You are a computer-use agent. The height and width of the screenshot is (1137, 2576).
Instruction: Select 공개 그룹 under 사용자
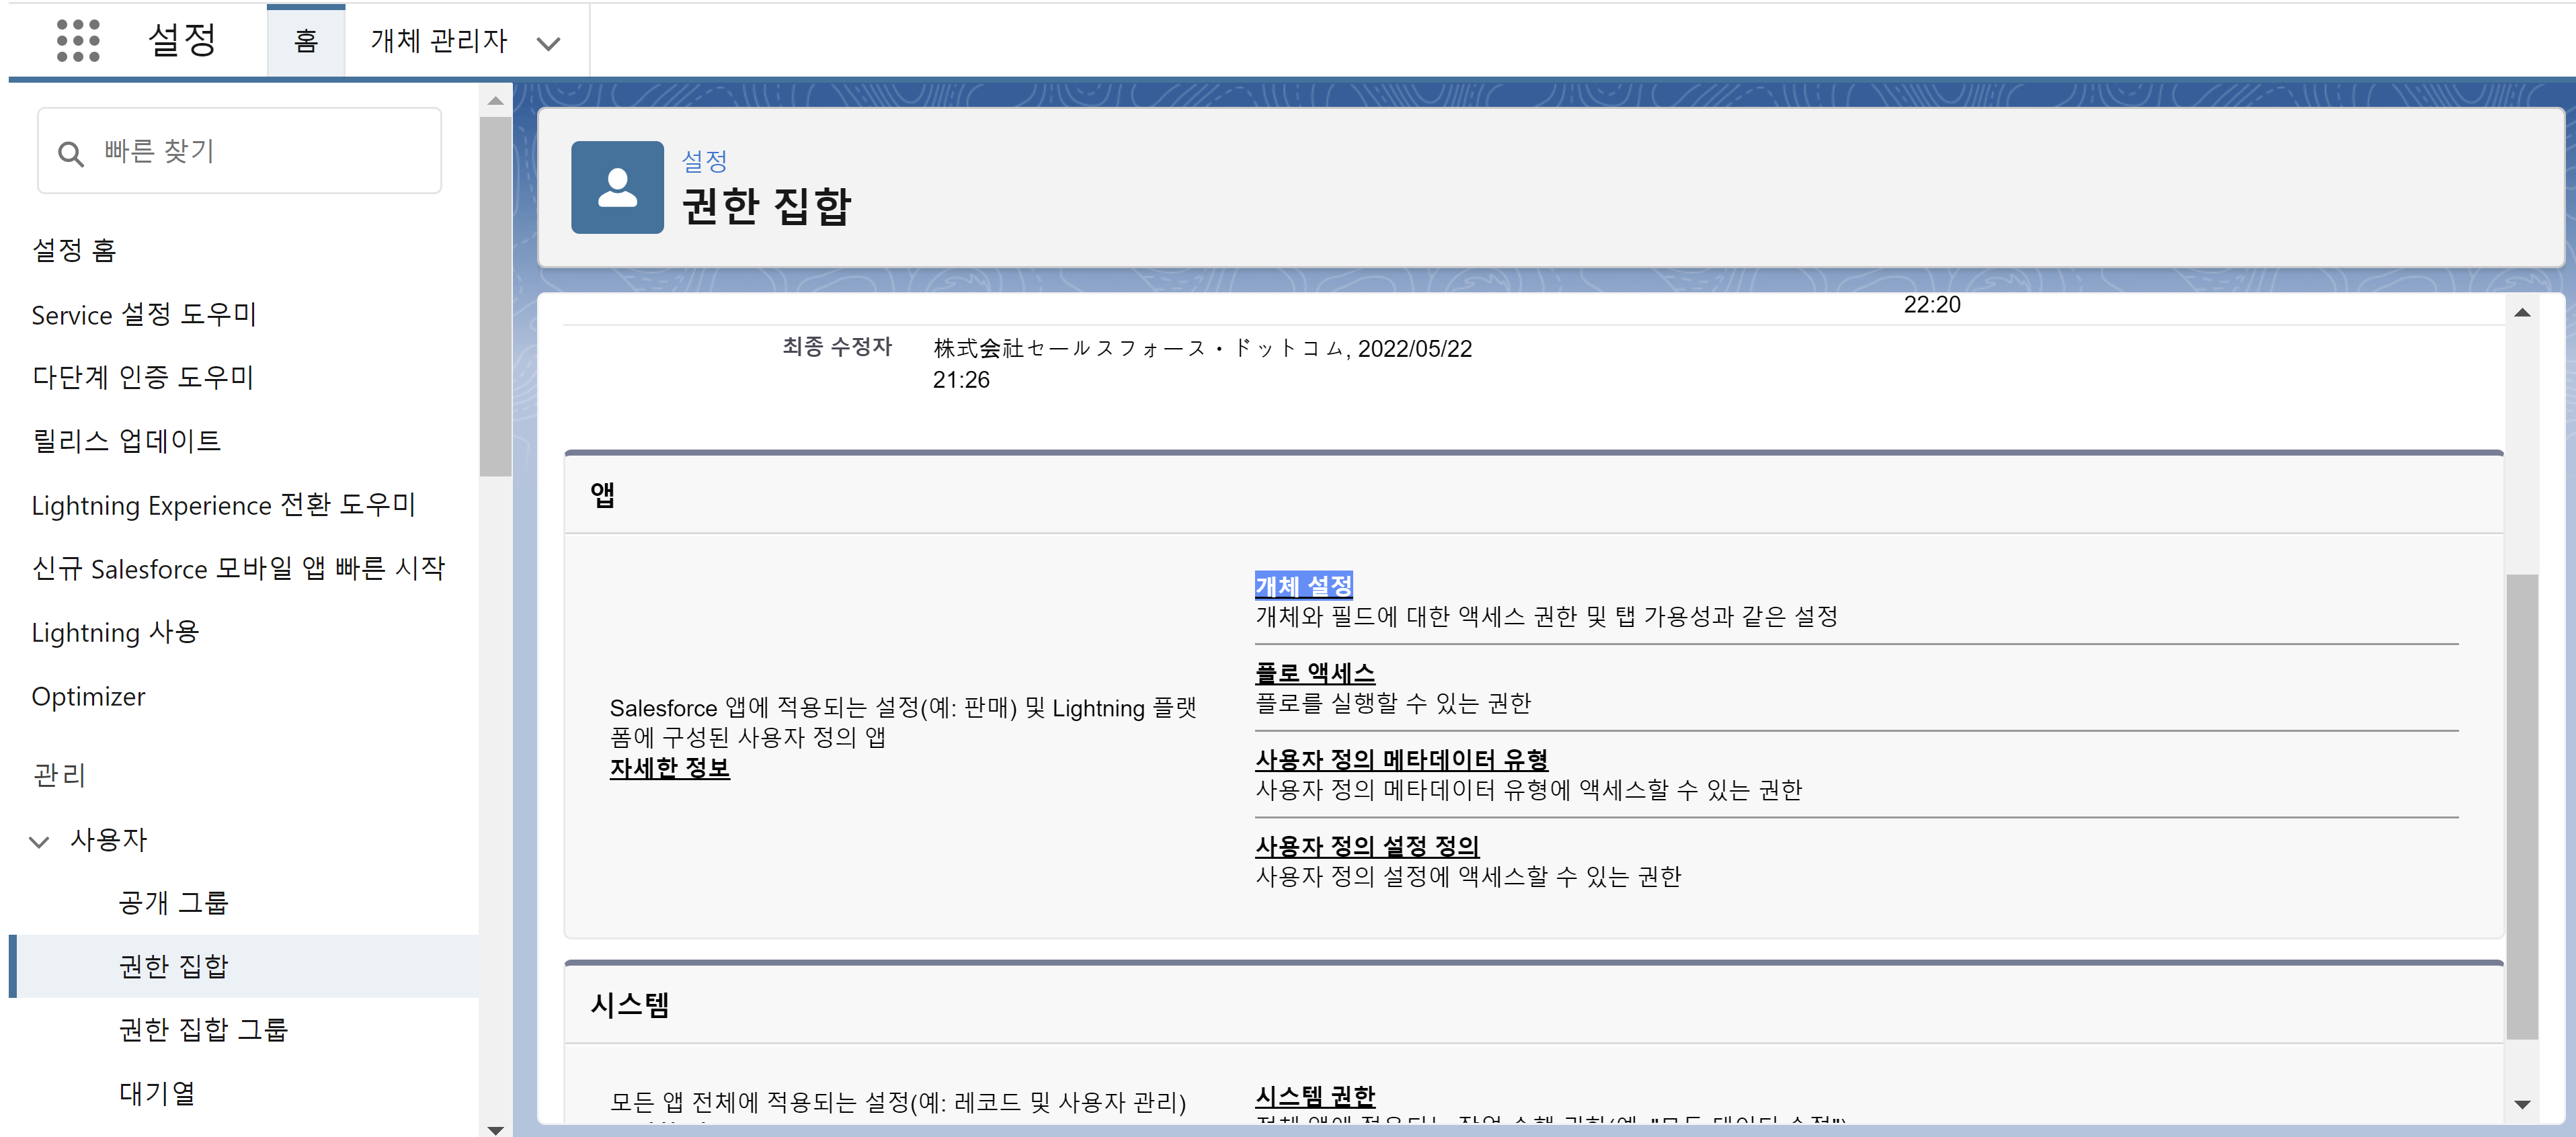coord(174,902)
